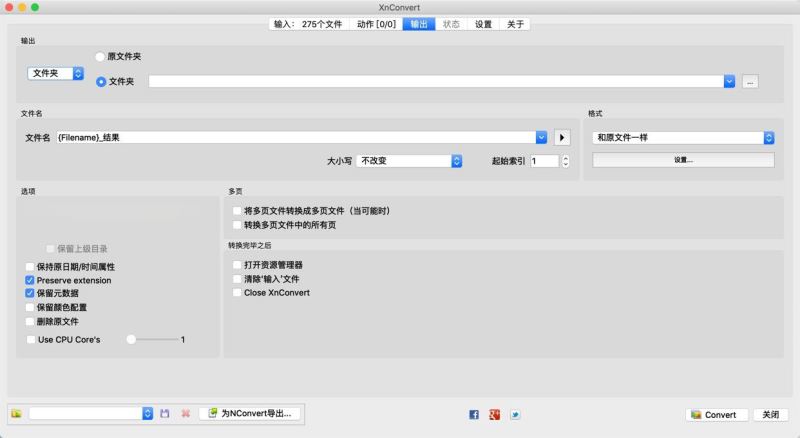Open the preset selection combo box at bottom
Viewport: 800px width, 438px height.
(91, 413)
